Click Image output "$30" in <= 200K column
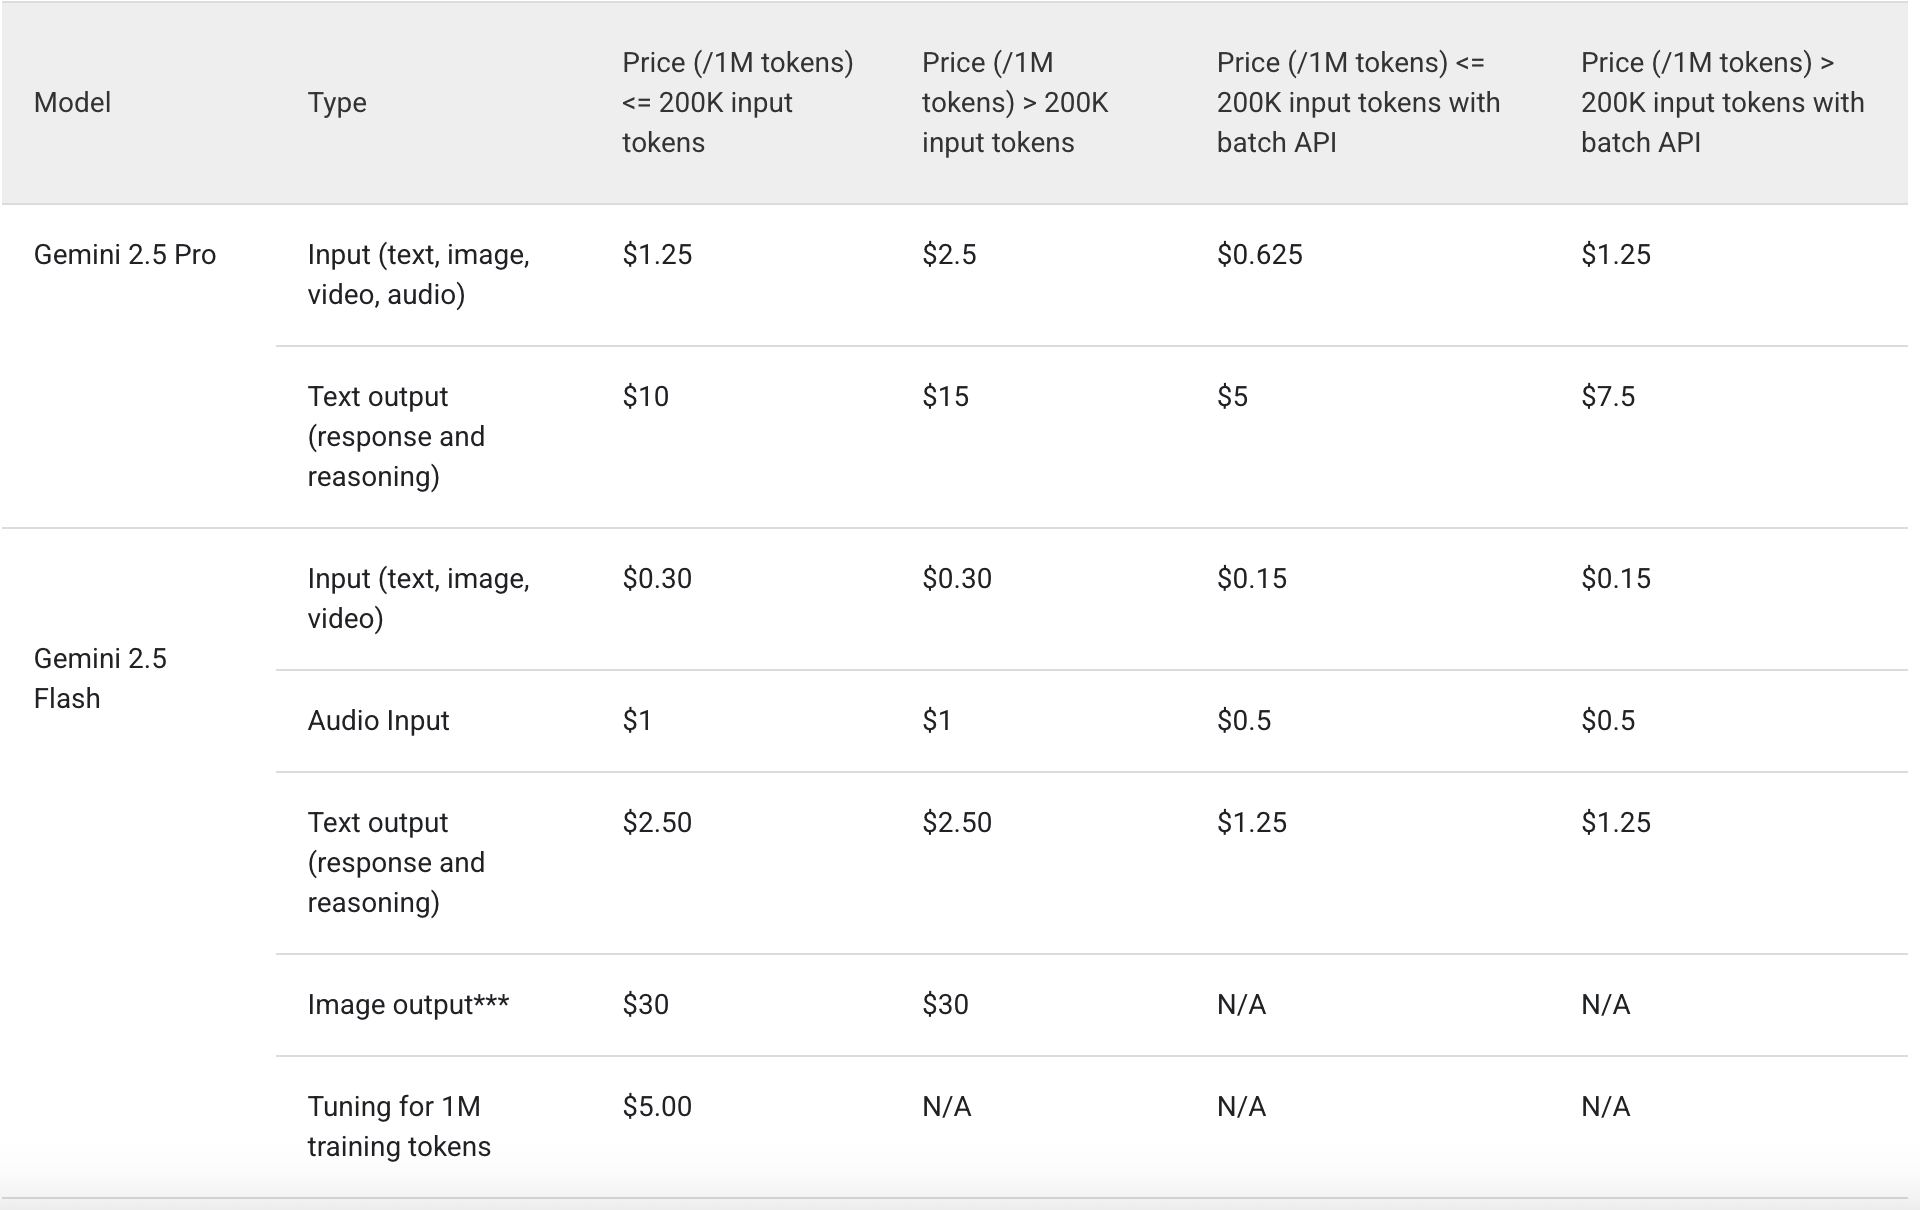Screen dimensions: 1920x1210 [645, 1005]
